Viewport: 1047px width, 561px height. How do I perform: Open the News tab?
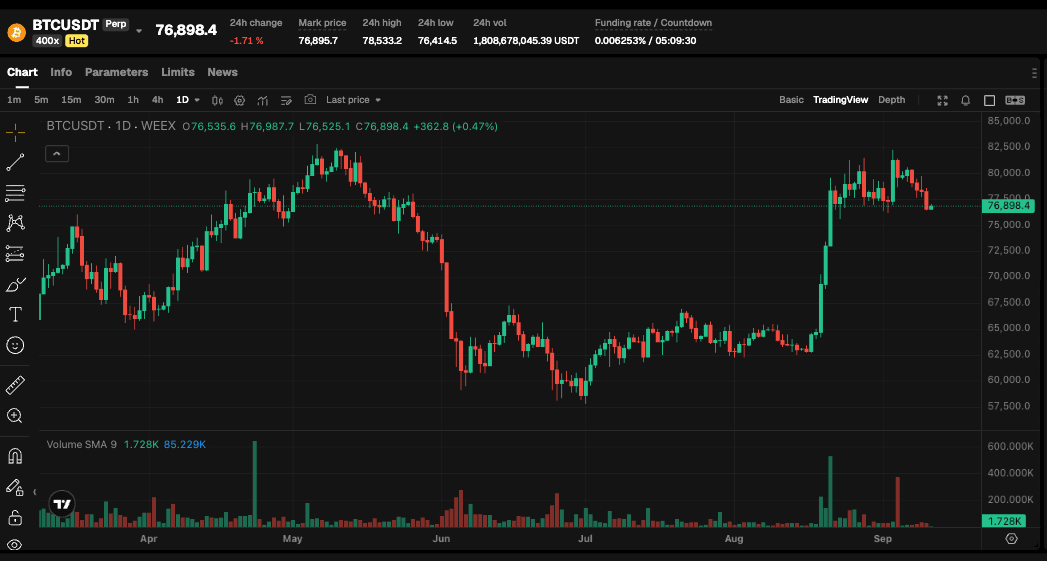pos(222,72)
